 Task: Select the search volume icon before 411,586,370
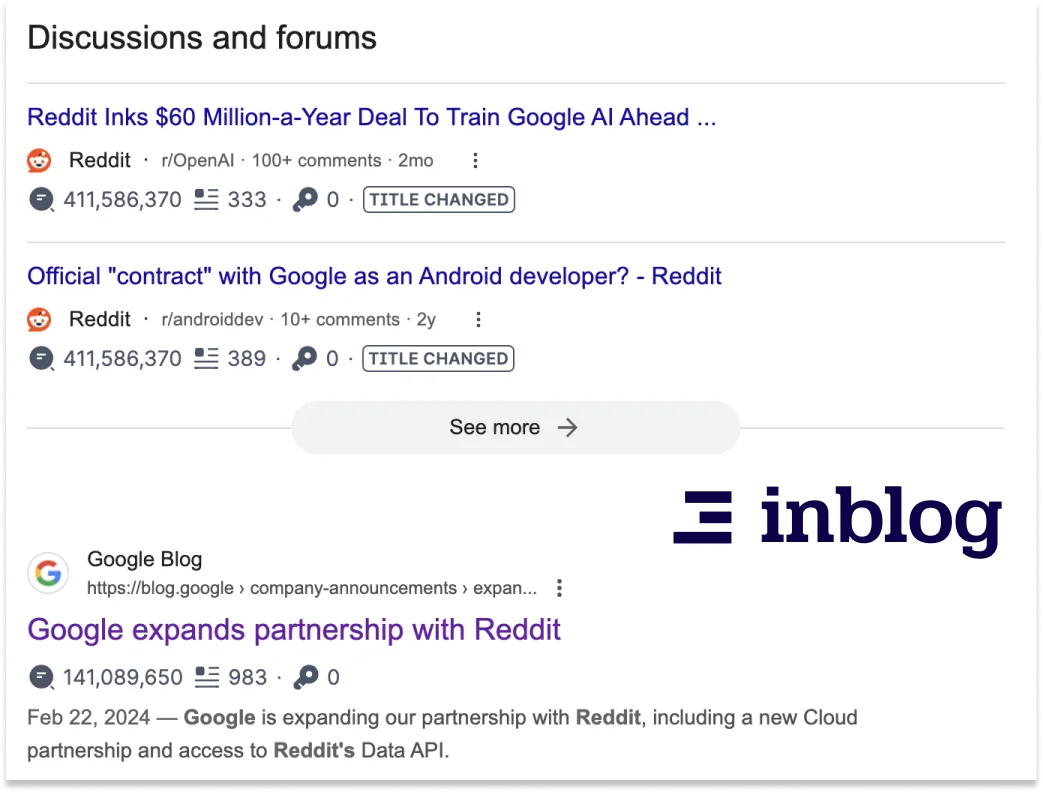(40, 200)
